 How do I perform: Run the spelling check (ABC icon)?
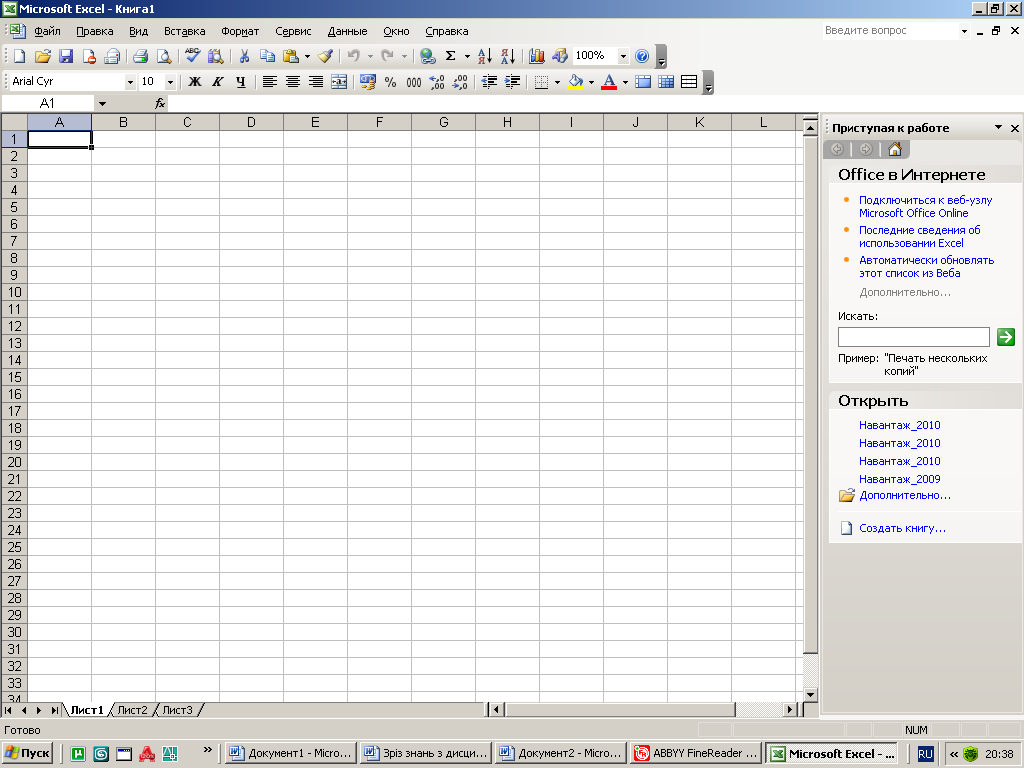192,56
